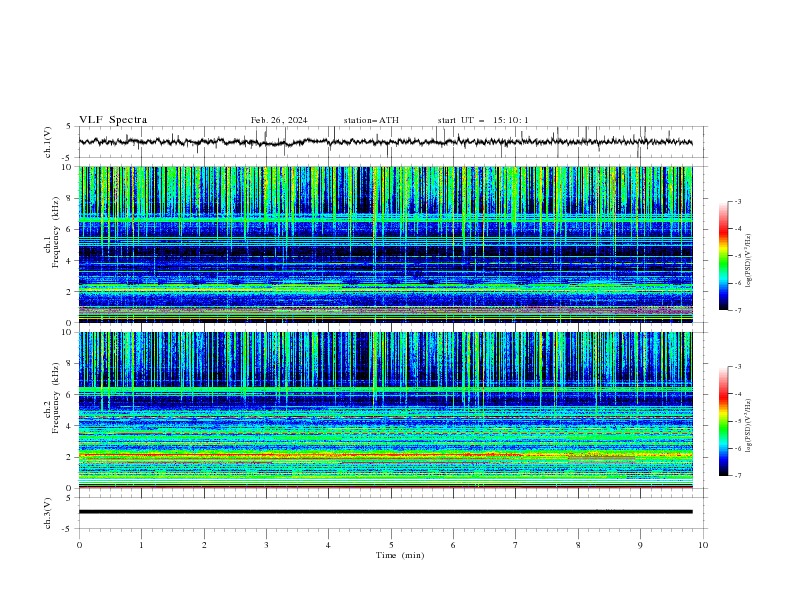Screen dimensions: 792x612
Task: Select the date text "Feb. 26, 2024"
Action: pyautogui.click(x=279, y=120)
